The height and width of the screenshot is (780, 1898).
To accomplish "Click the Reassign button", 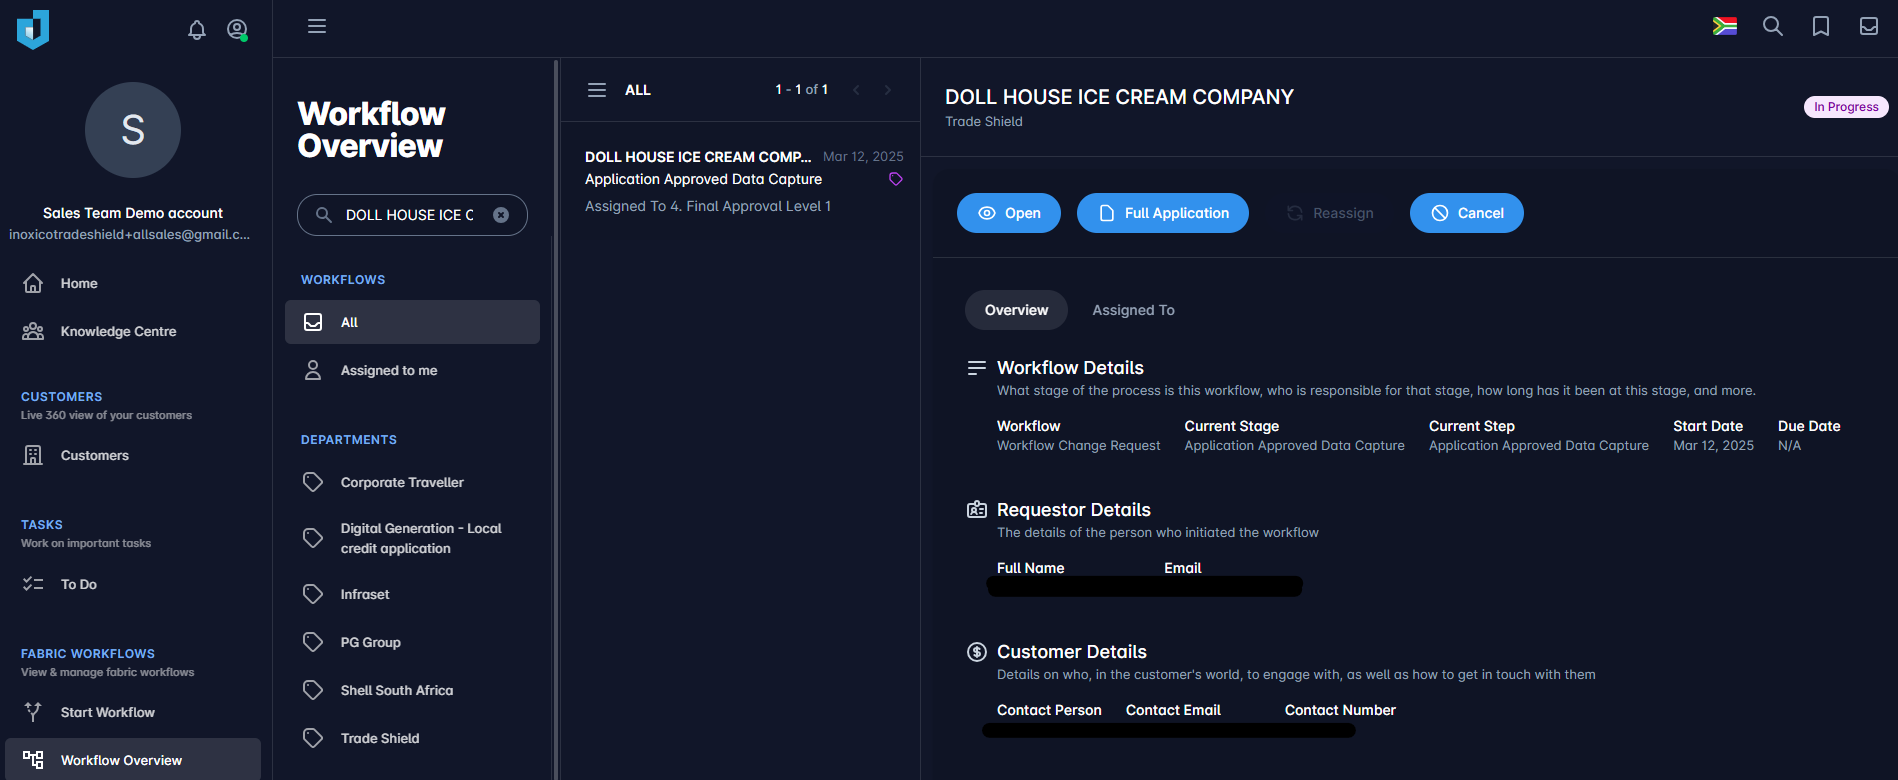I will (1329, 213).
